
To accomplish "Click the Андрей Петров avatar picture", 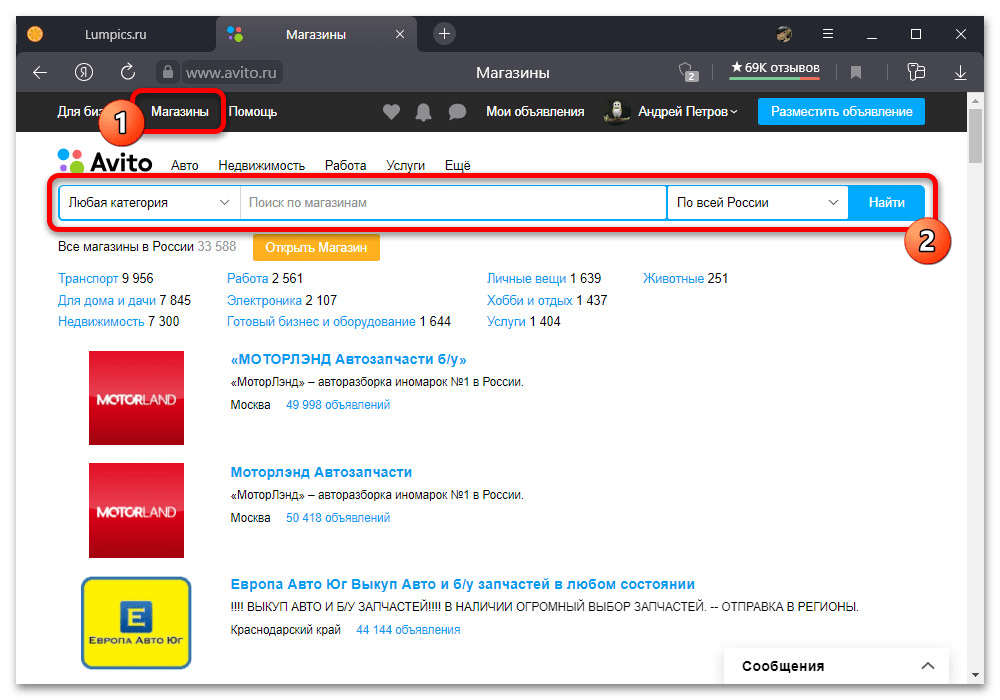I will coord(617,112).
